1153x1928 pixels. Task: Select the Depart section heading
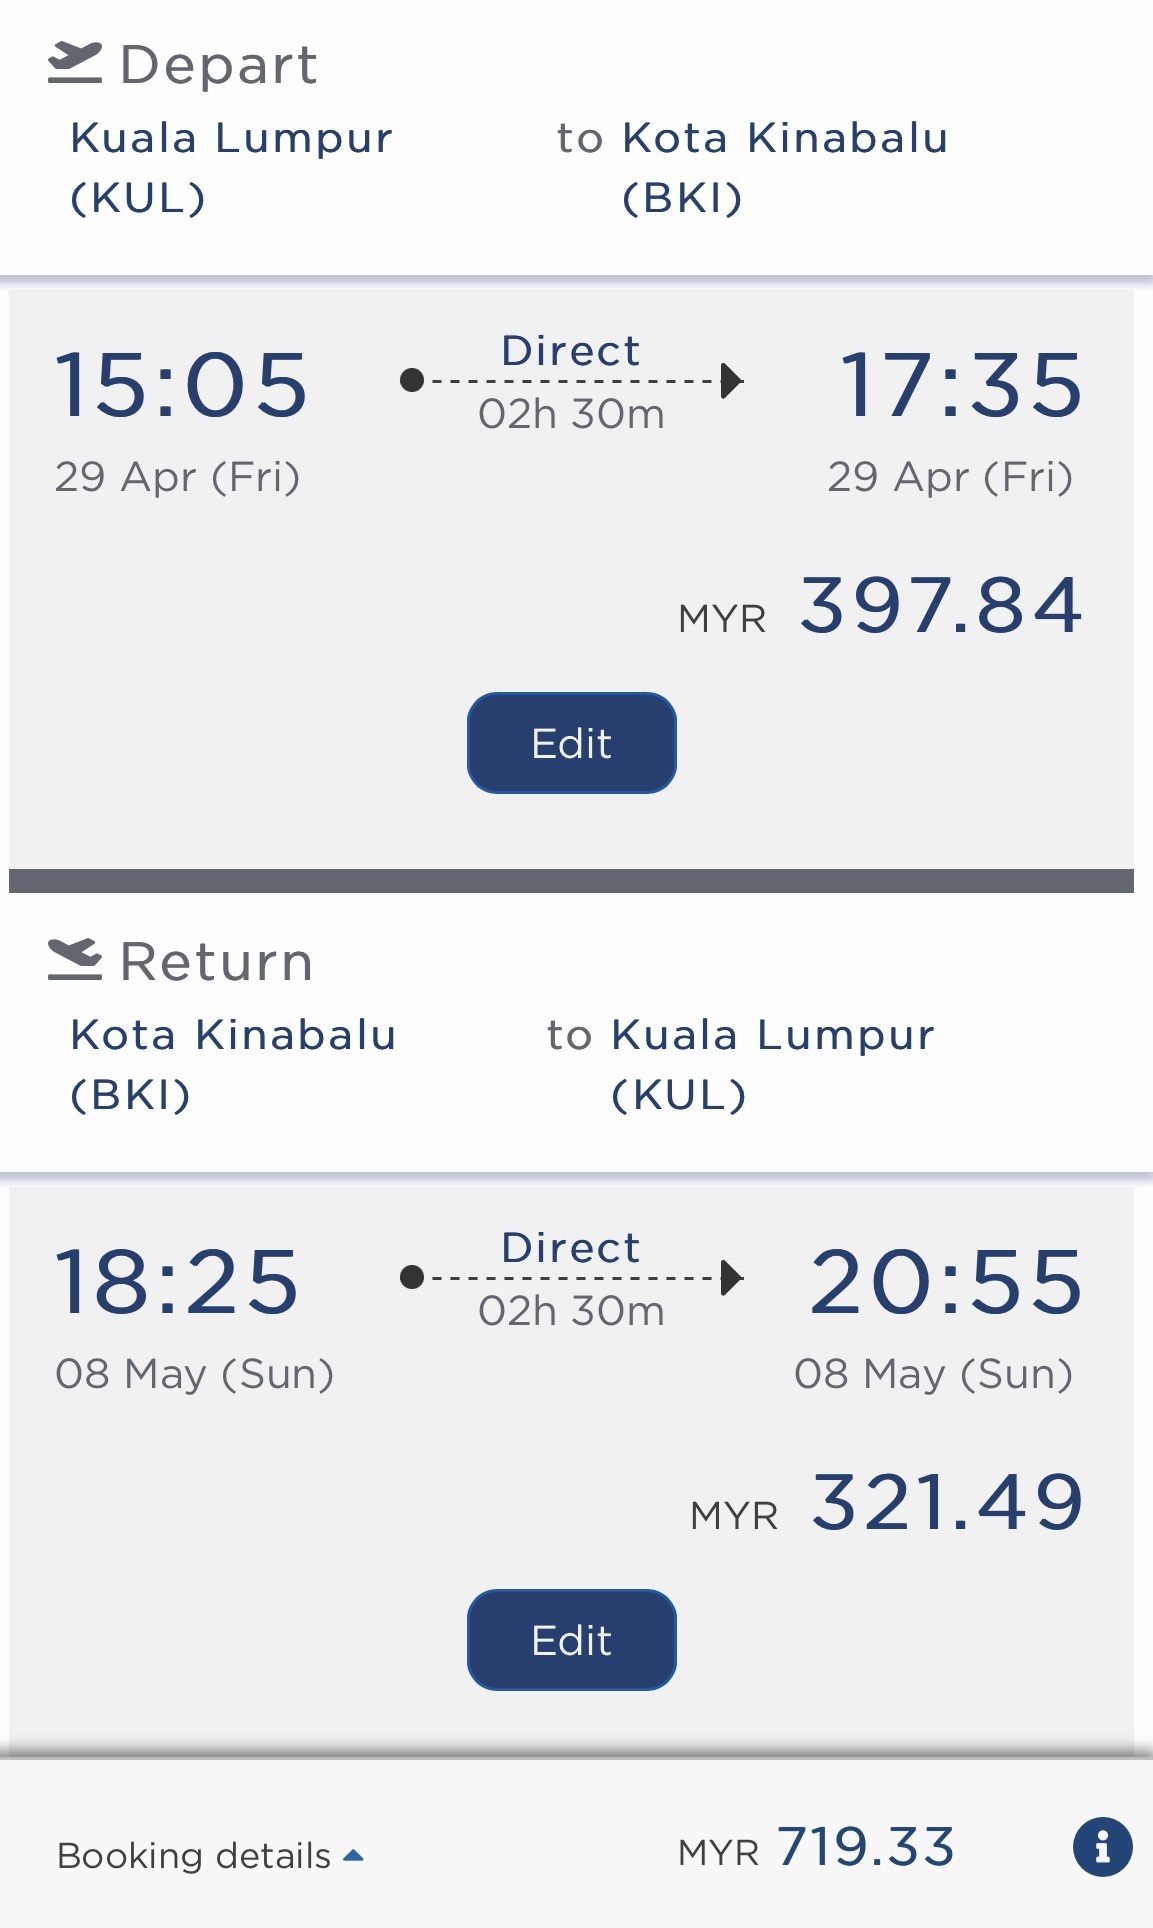coord(218,65)
